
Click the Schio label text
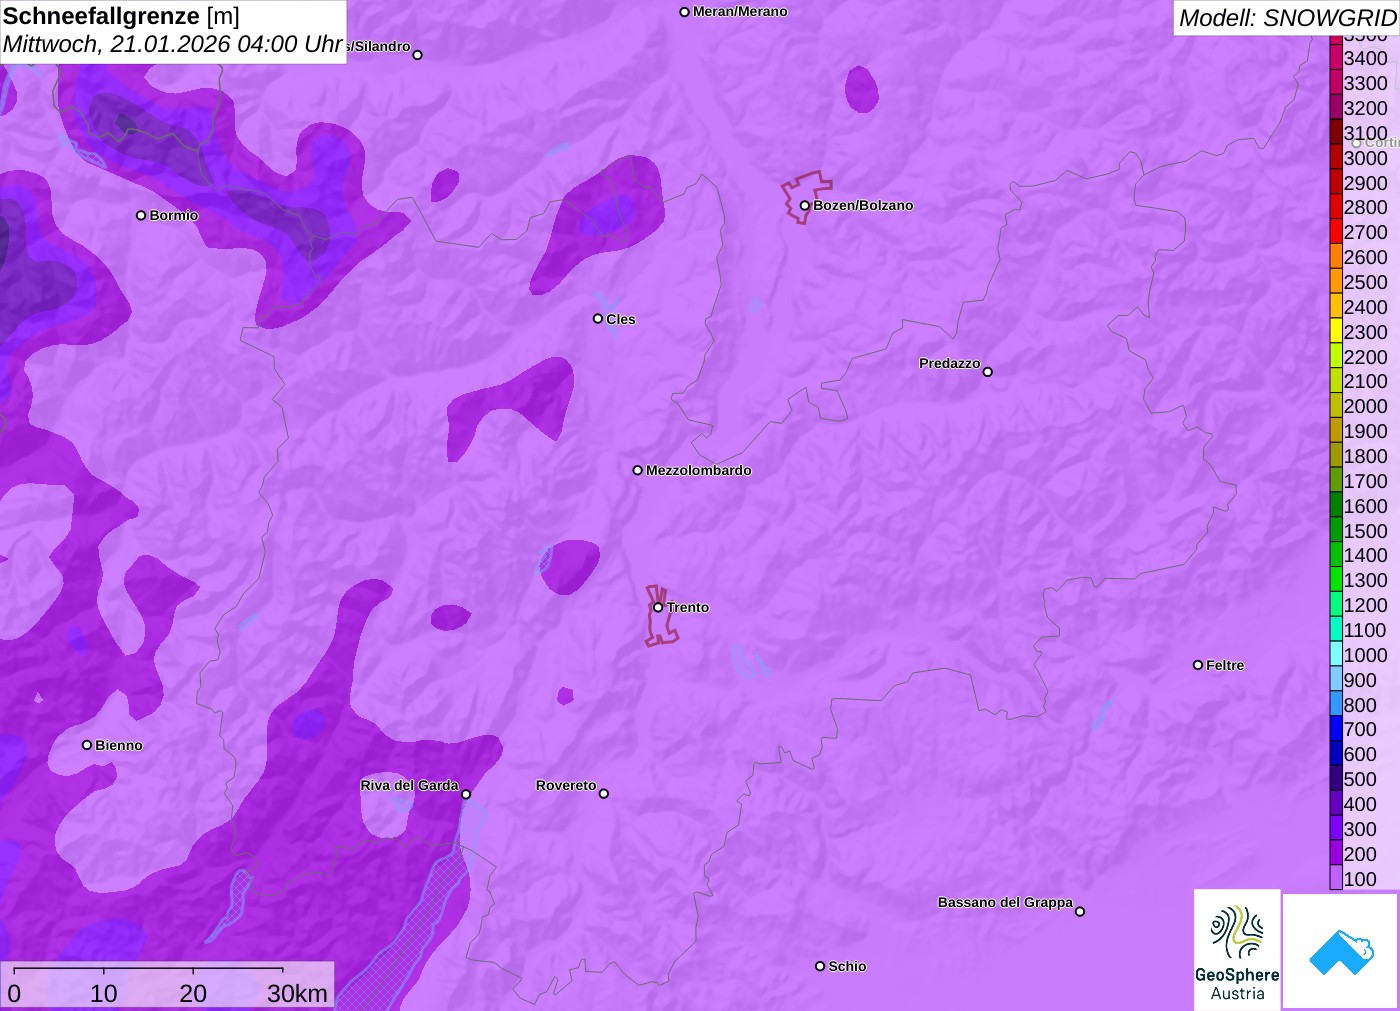click(847, 966)
